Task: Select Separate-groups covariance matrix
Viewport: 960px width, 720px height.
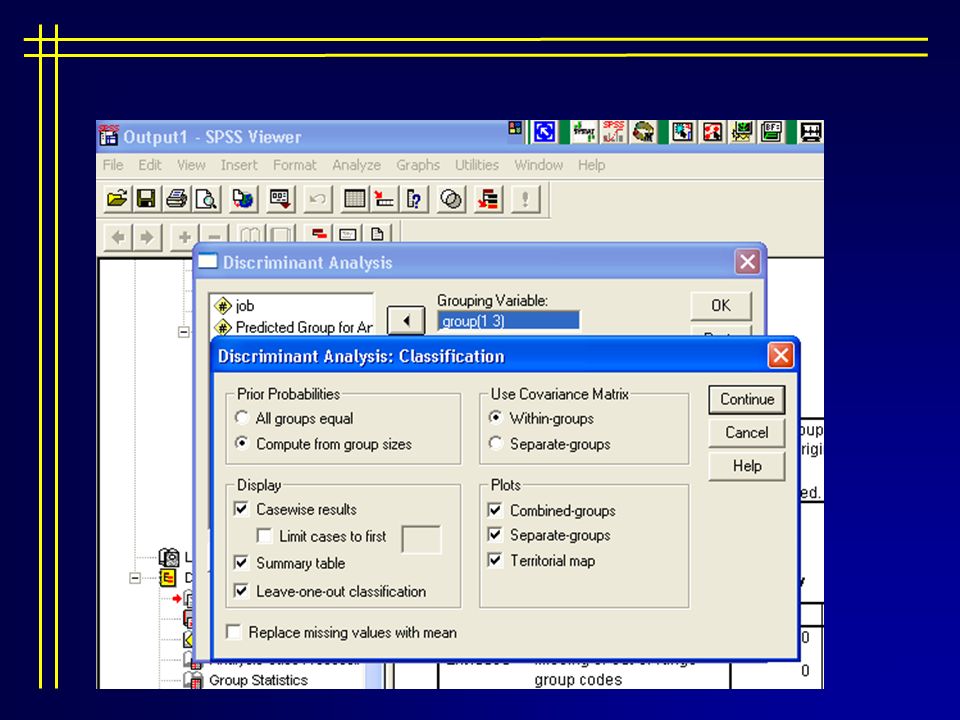Action: tap(496, 443)
